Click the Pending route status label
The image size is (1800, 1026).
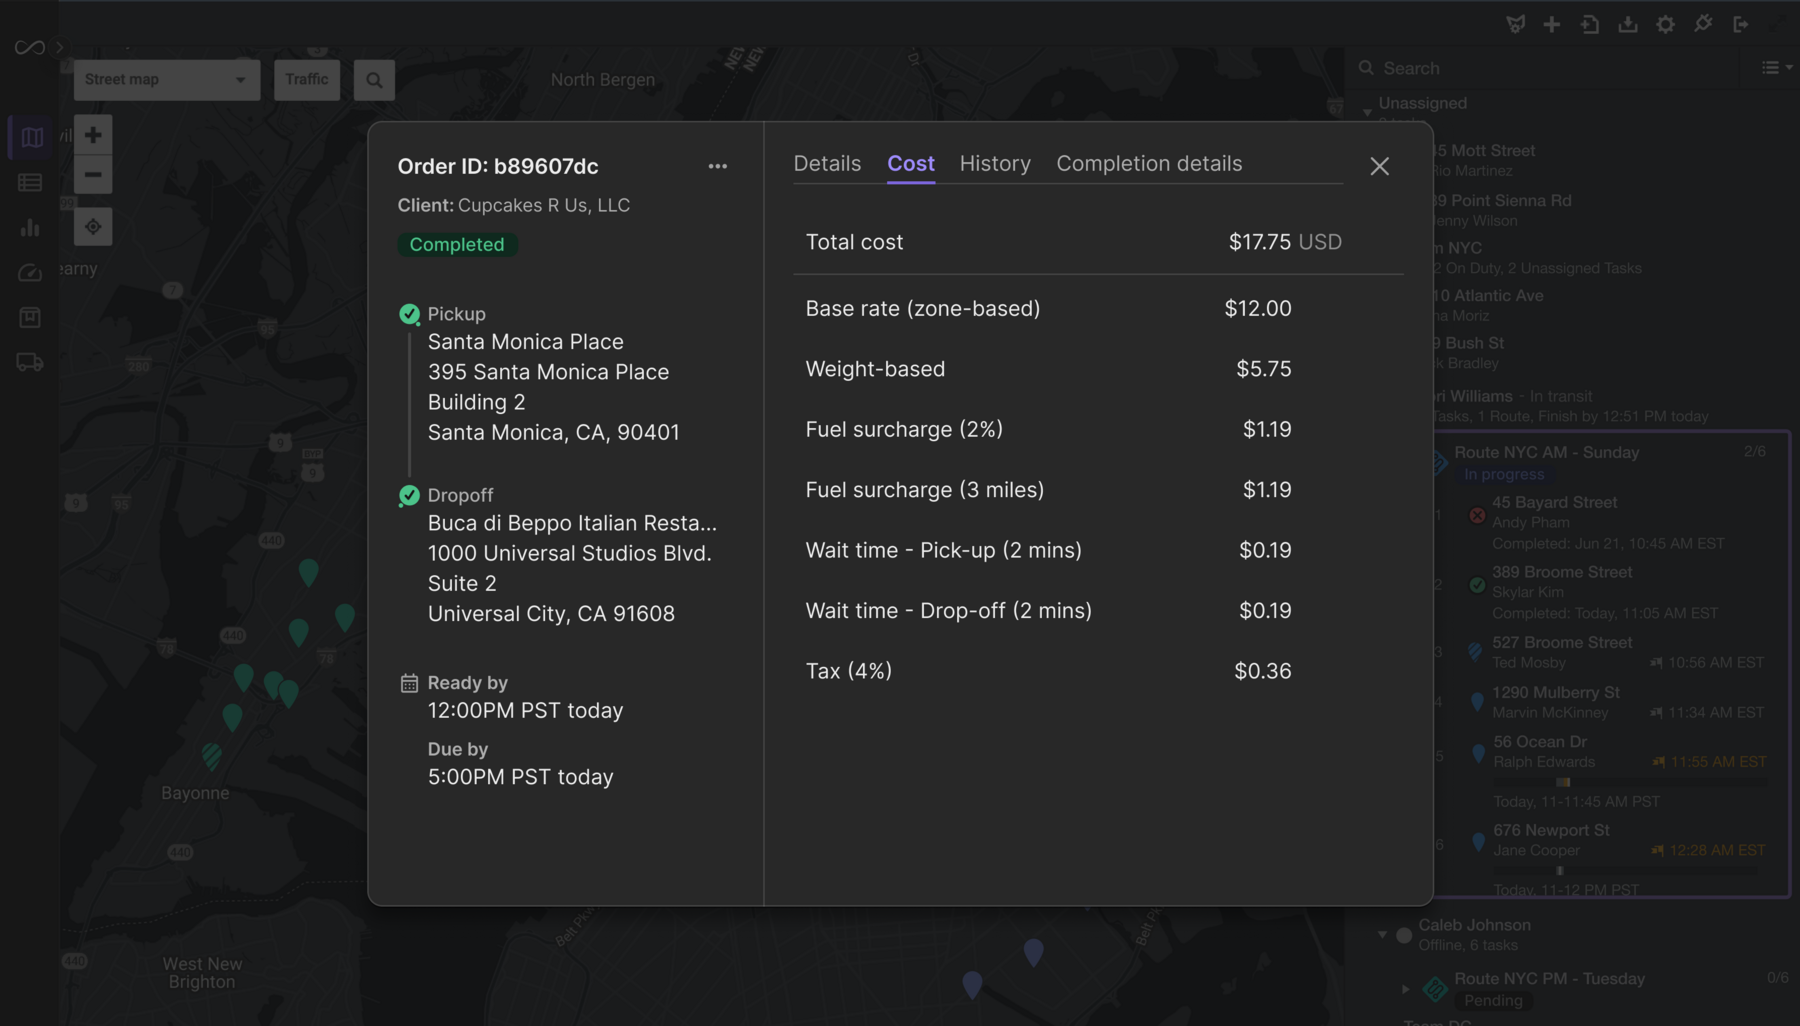[x=1493, y=1001]
